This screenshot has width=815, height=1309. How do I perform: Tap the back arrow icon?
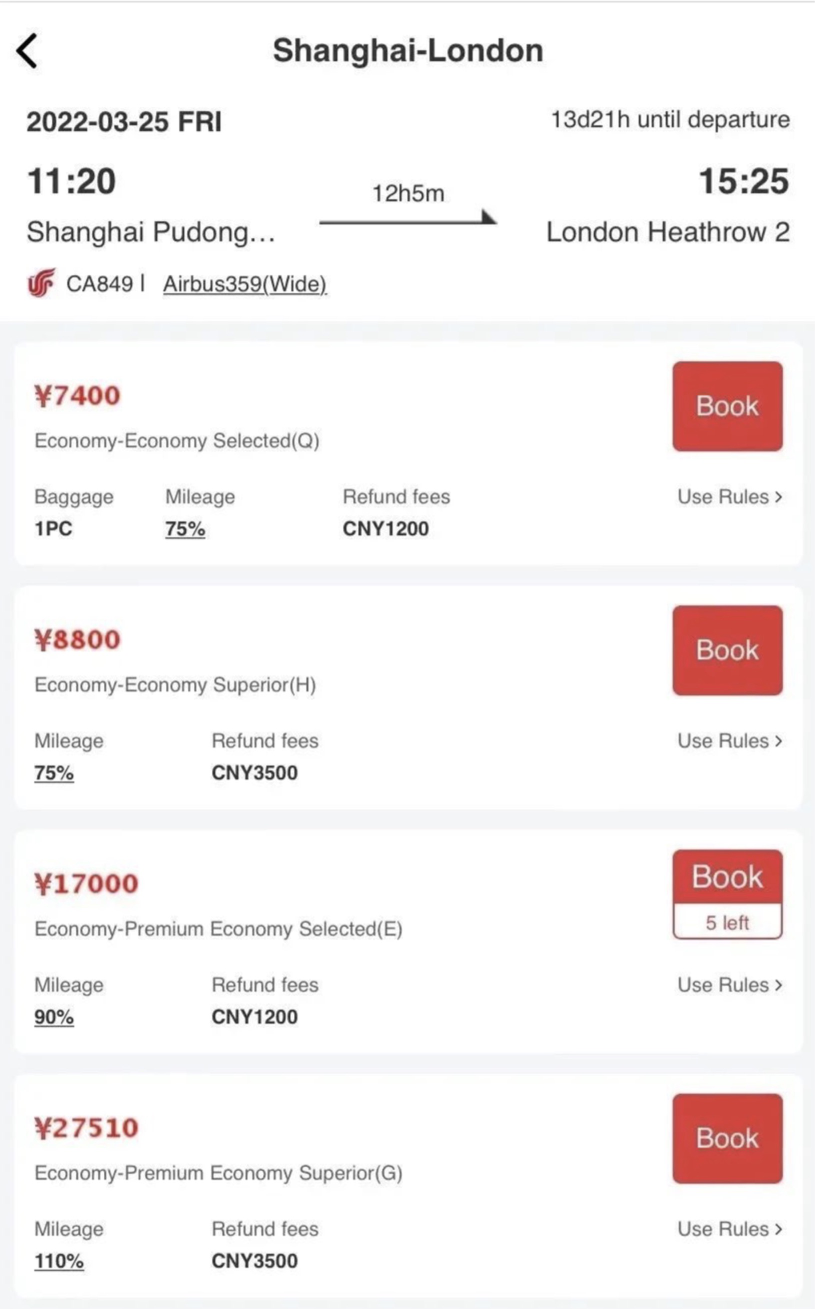click(28, 50)
